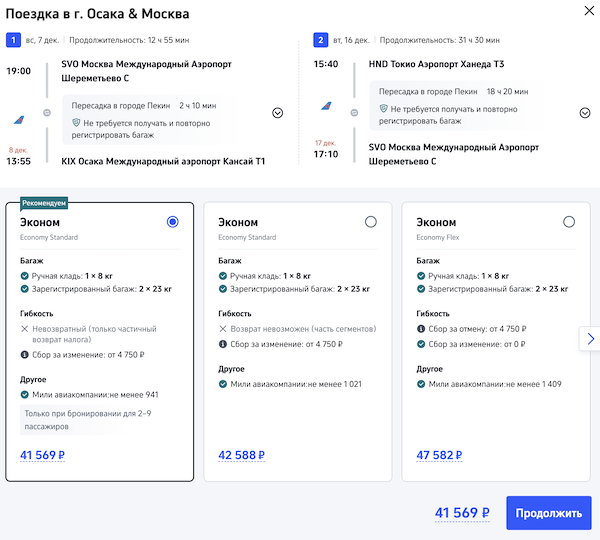
Task: Click the segment 1 number badge
Action: pos(12,40)
